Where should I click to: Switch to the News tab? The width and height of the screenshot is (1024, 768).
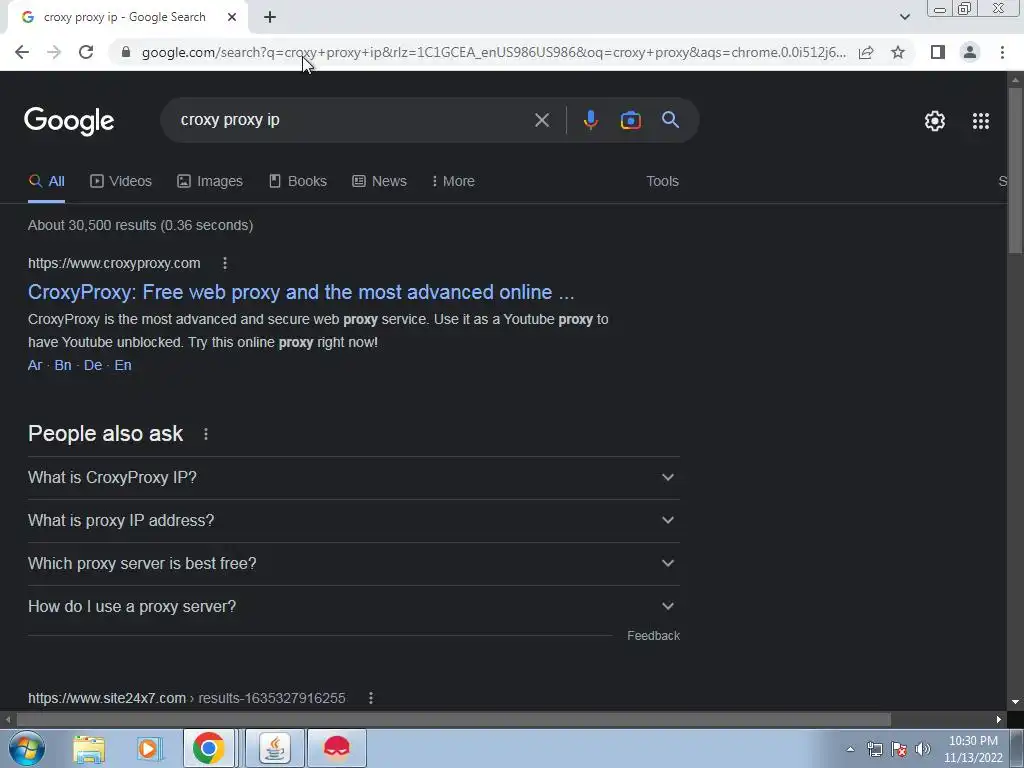(379, 181)
